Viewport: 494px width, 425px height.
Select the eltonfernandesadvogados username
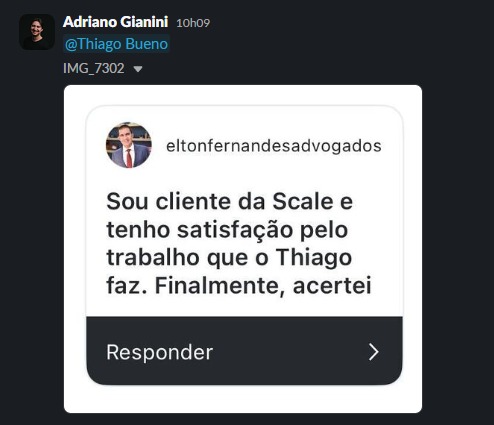(x=274, y=146)
